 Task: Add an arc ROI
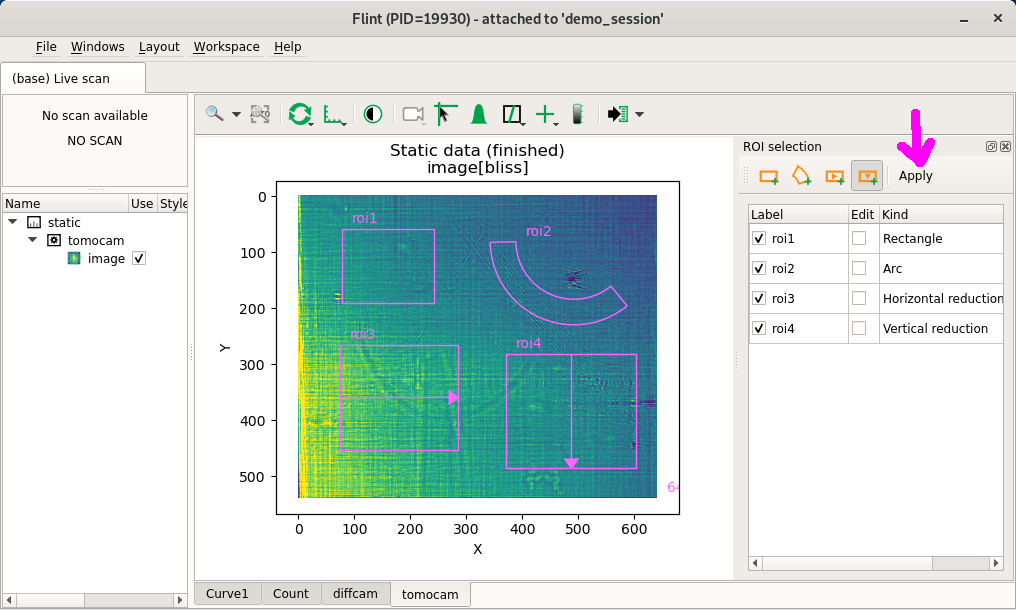tap(802, 176)
